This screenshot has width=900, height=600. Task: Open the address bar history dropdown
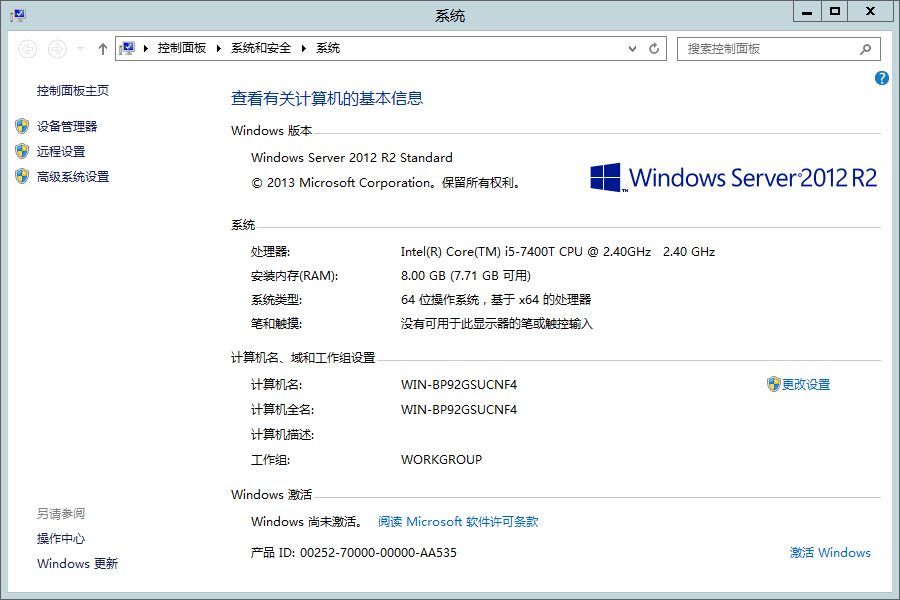(x=632, y=49)
